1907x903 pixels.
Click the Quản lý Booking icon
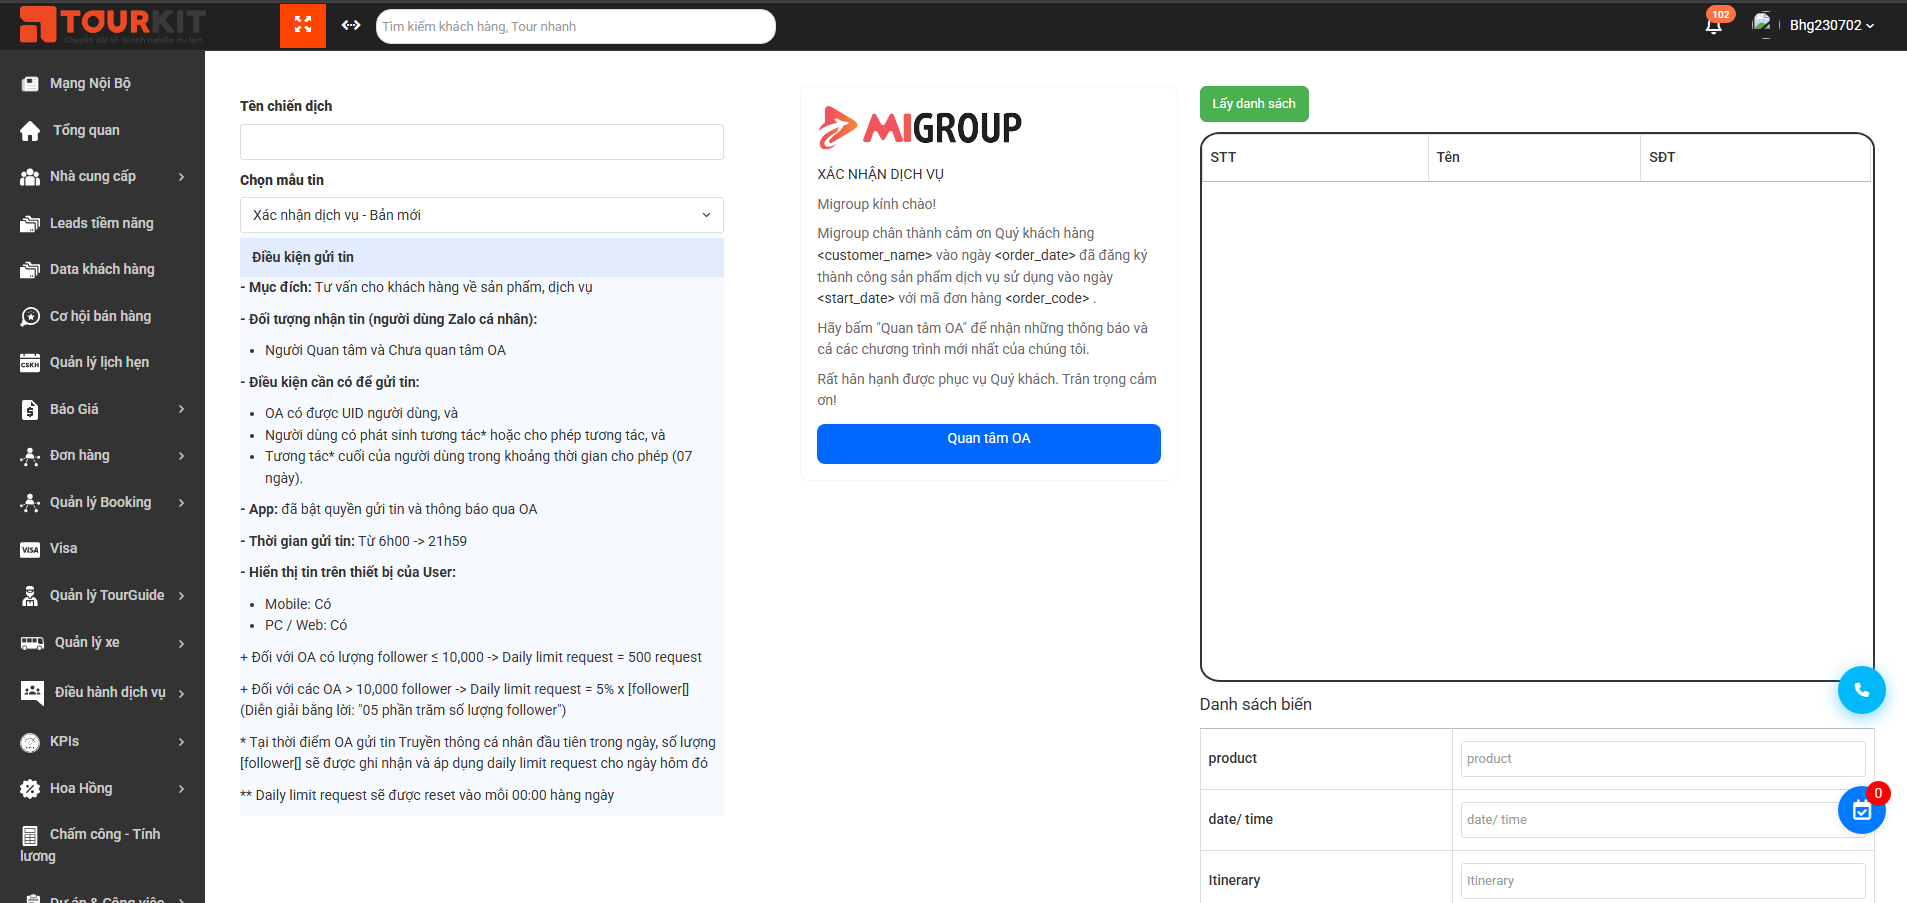(30, 503)
